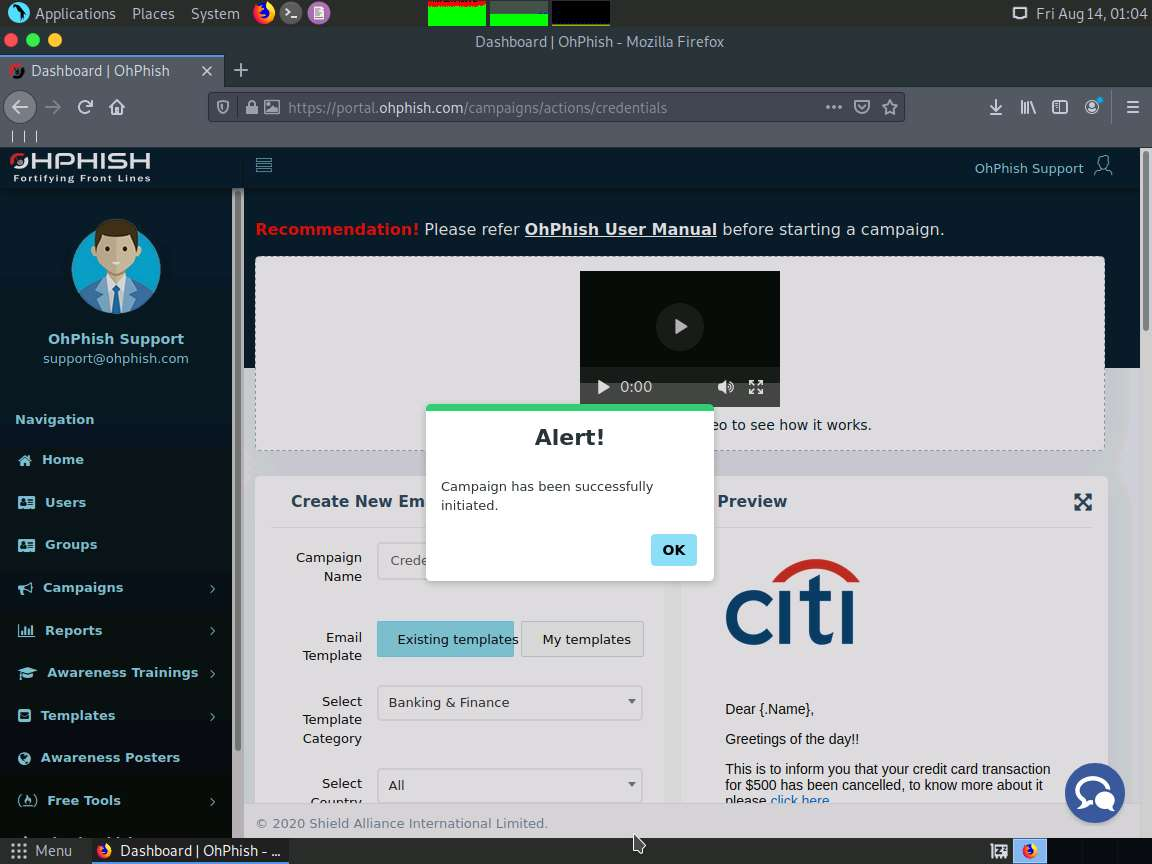Open Firefox account icon
Image resolution: width=1152 pixels, height=864 pixels.
pyautogui.click(x=1092, y=107)
